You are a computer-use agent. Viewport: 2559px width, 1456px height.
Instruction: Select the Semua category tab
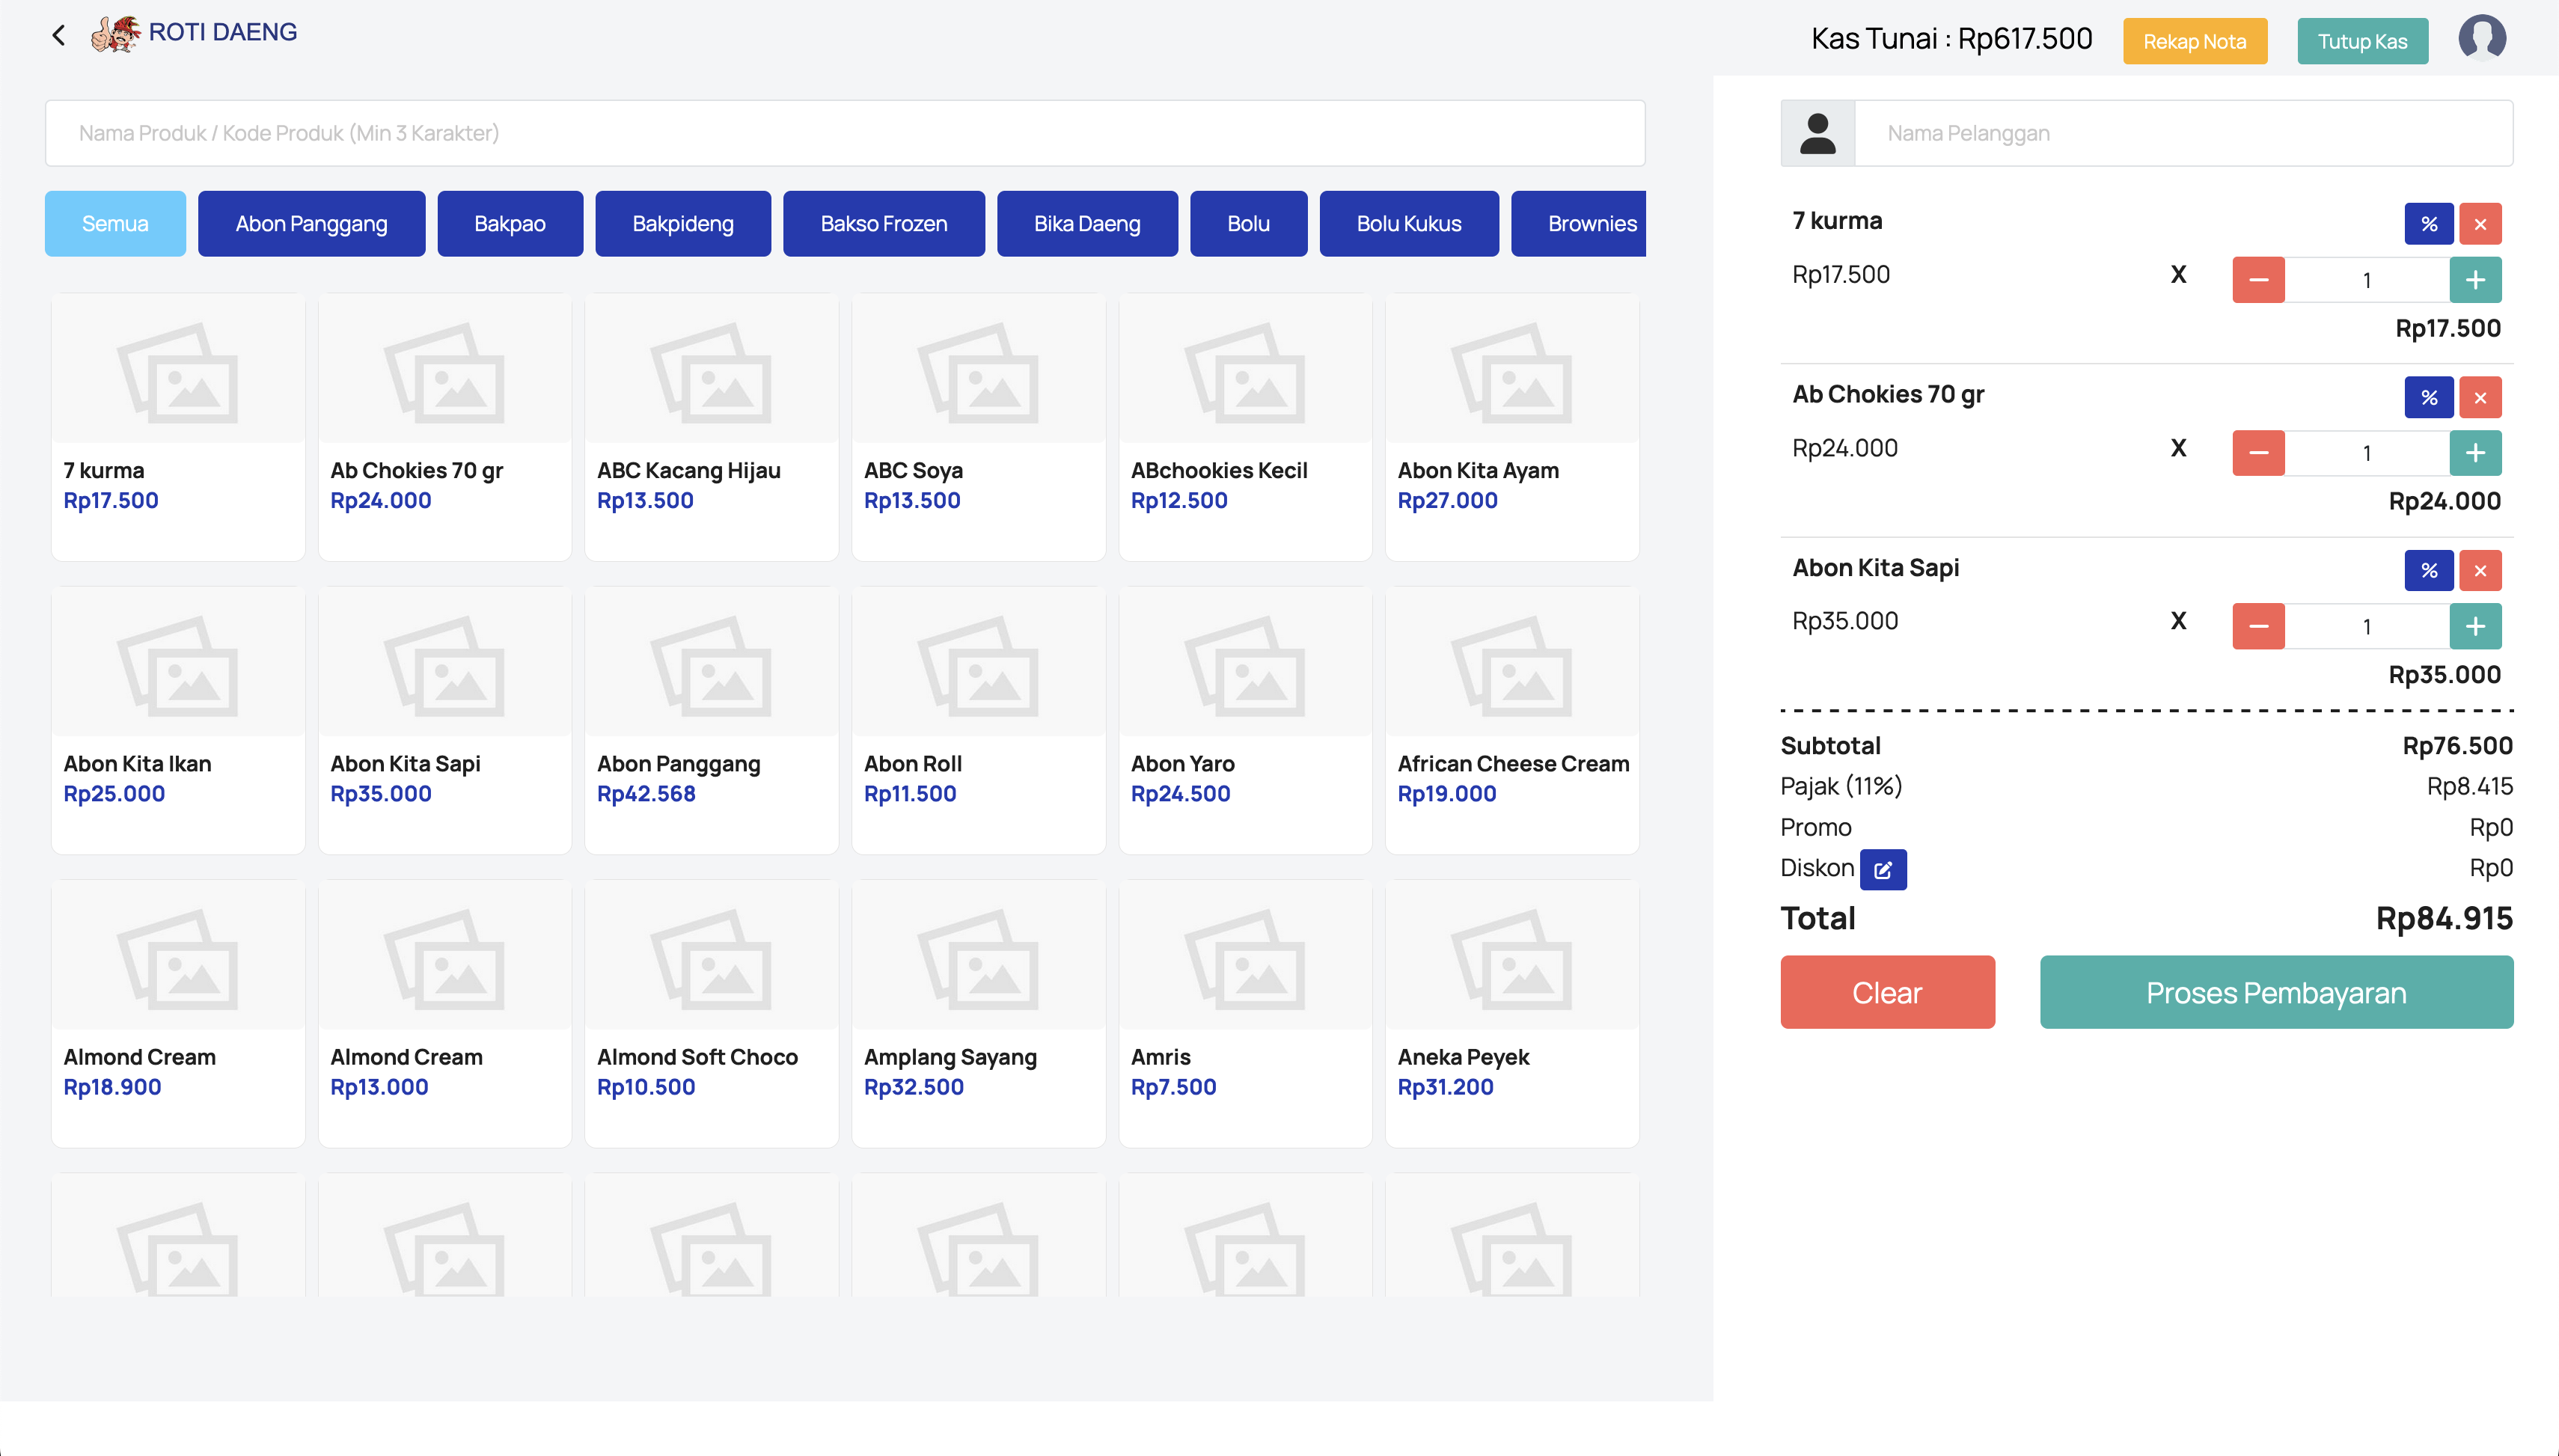[x=115, y=224]
